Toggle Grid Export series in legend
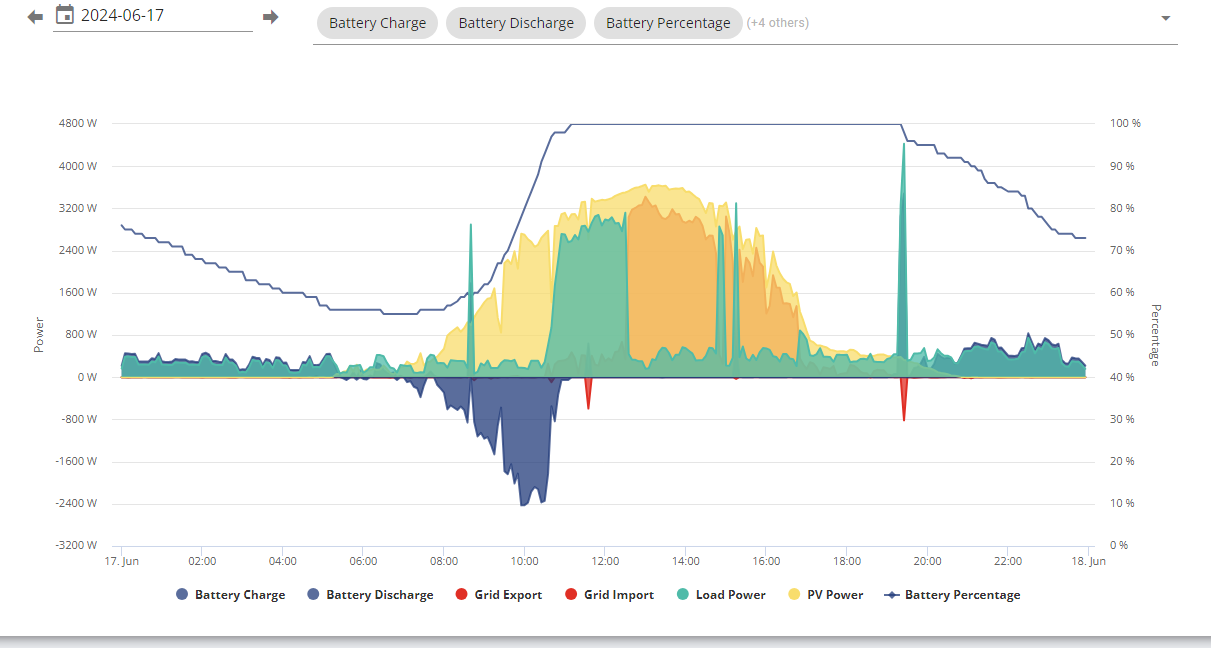Screen dimensions: 1211x648 pos(498,595)
